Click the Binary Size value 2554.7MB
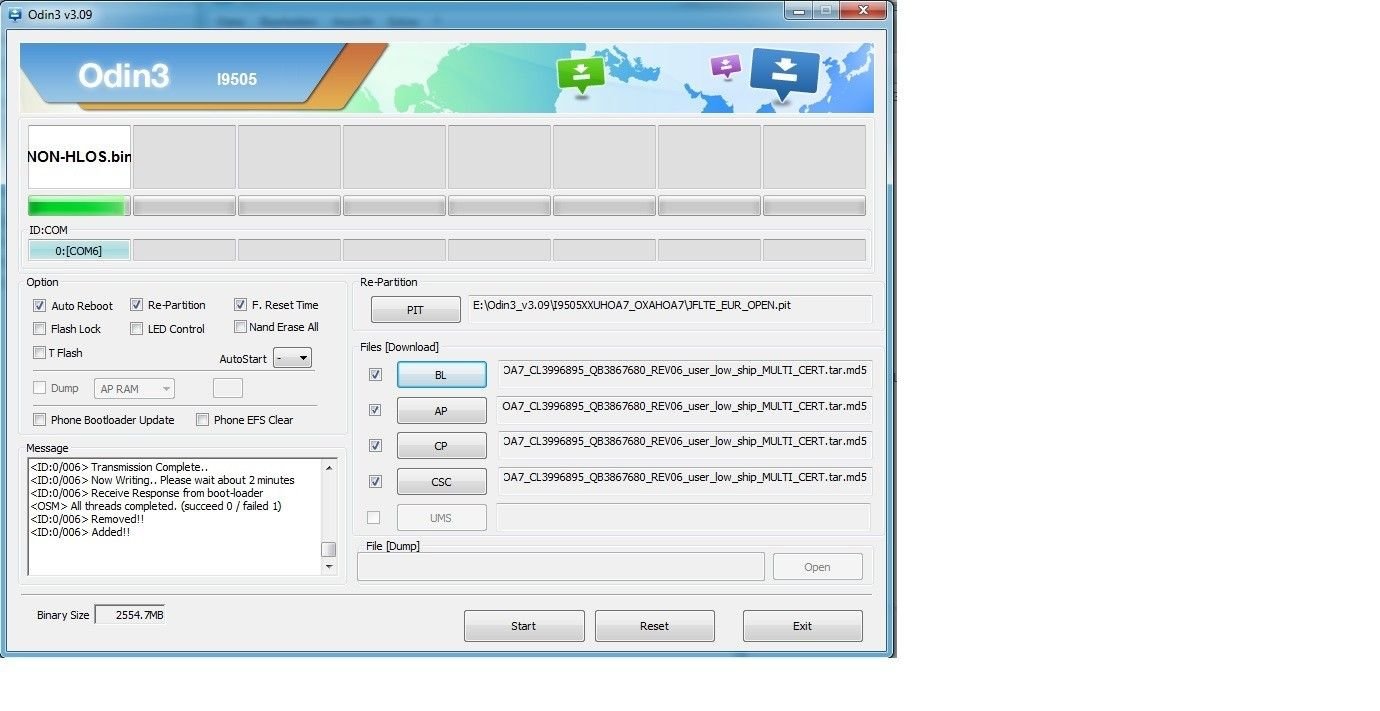Viewport: 1380px width, 711px height. [x=130, y=615]
